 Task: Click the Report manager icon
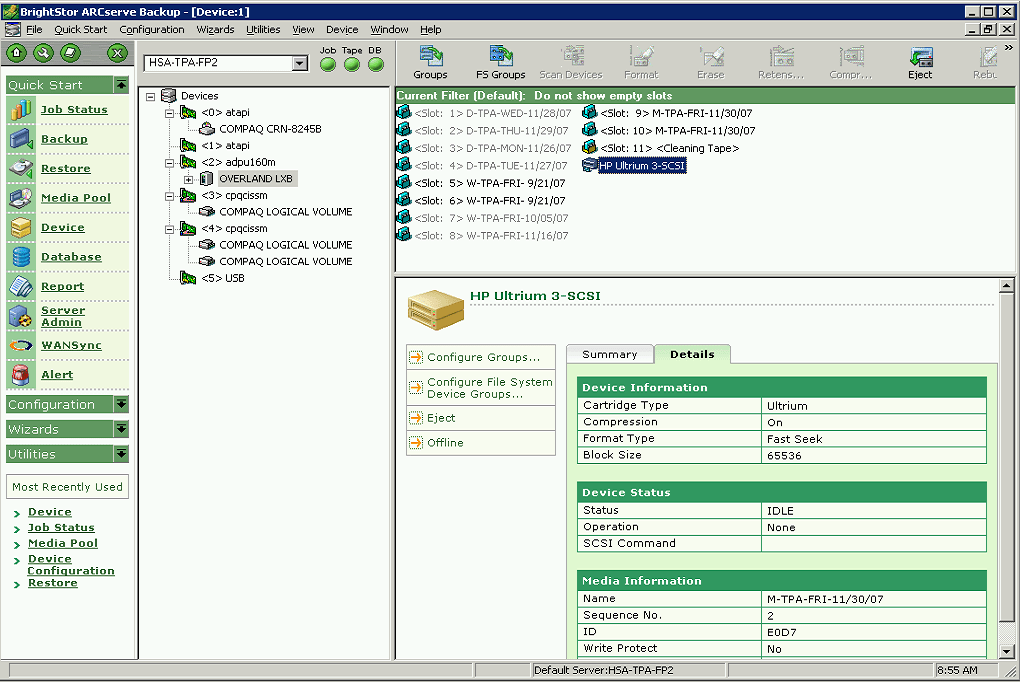(62, 286)
